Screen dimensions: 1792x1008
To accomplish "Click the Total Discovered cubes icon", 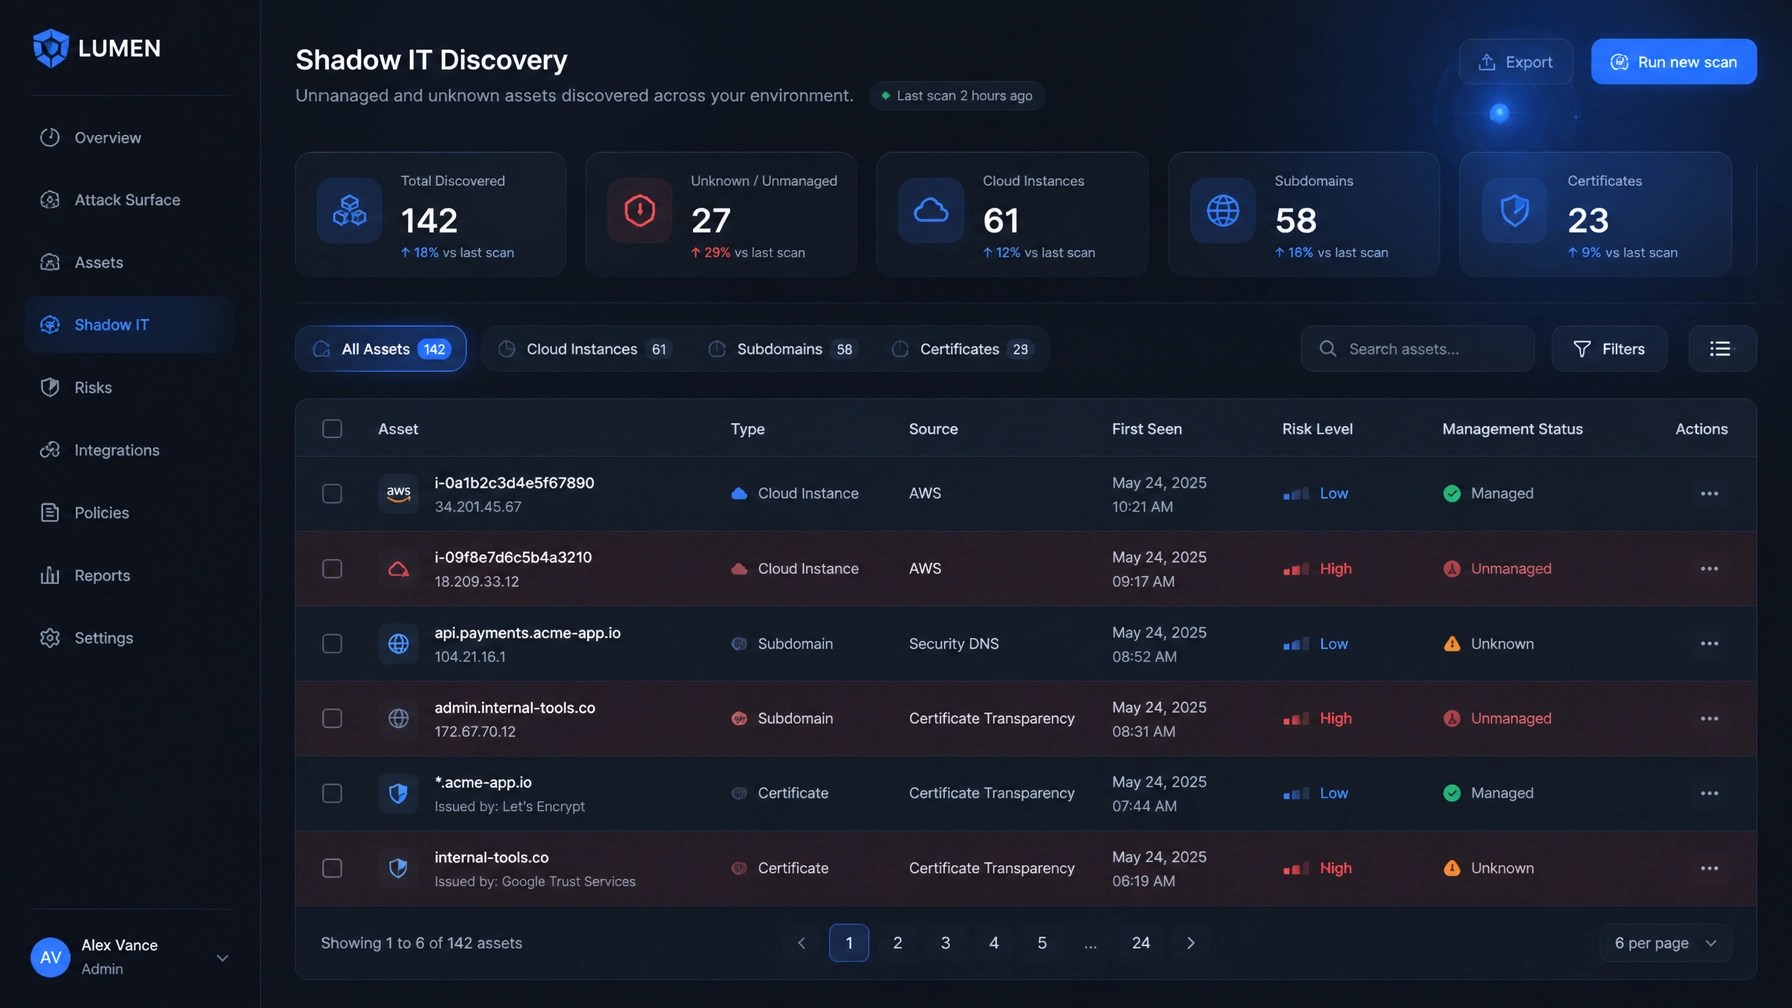I will point(349,211).
